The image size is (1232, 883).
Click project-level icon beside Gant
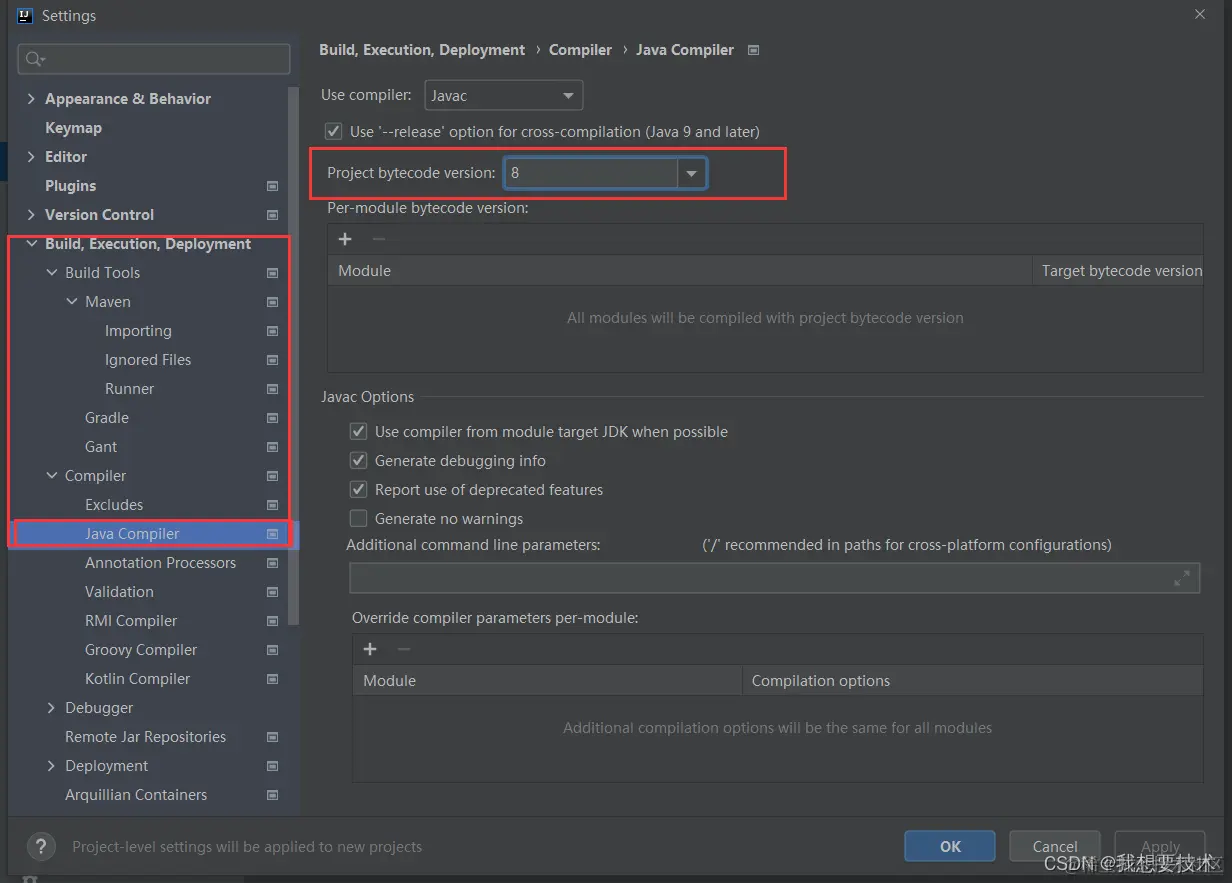pos(272,447)
